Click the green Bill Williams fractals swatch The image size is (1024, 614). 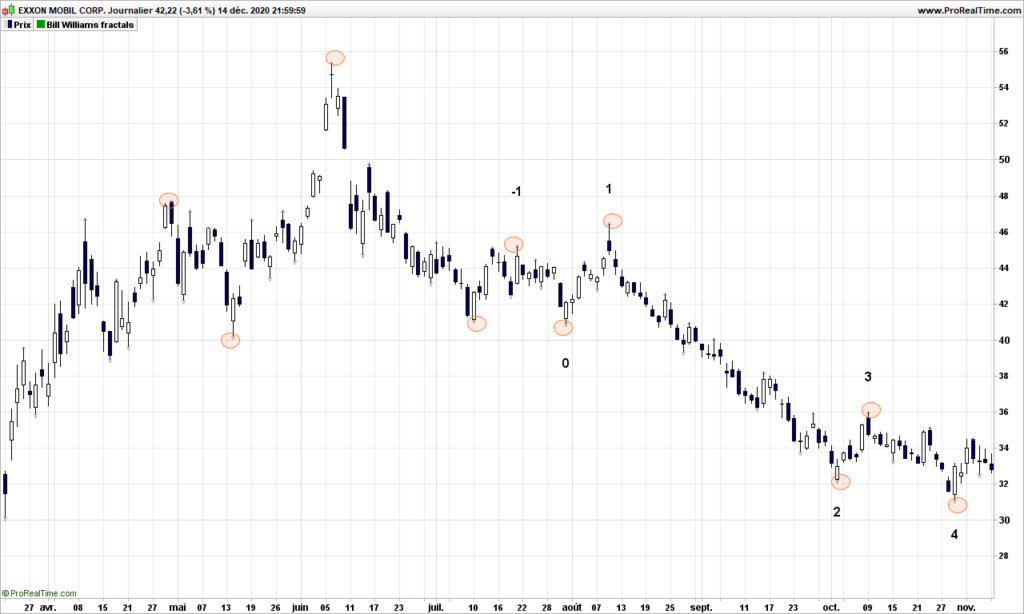(x=40, y=25)
